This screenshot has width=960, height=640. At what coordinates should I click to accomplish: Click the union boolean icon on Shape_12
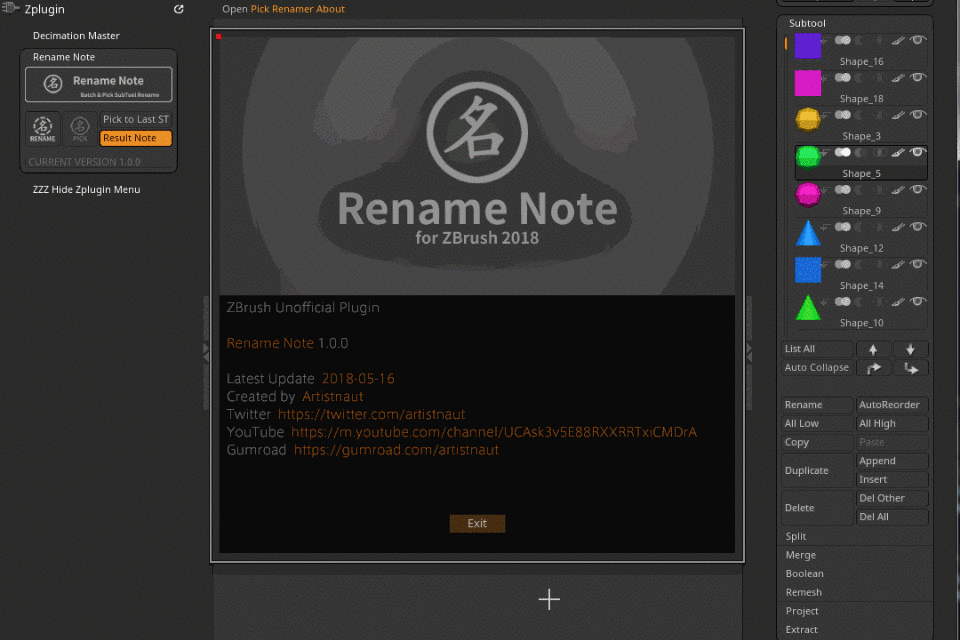842,227
